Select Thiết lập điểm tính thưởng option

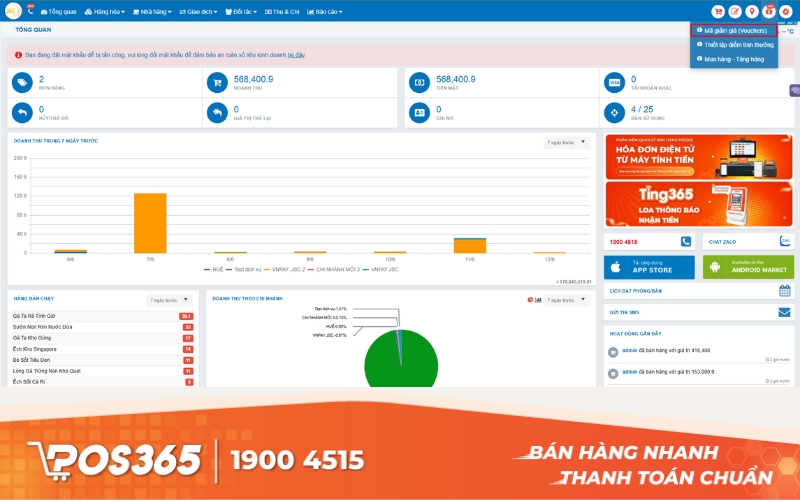[734, 45]
